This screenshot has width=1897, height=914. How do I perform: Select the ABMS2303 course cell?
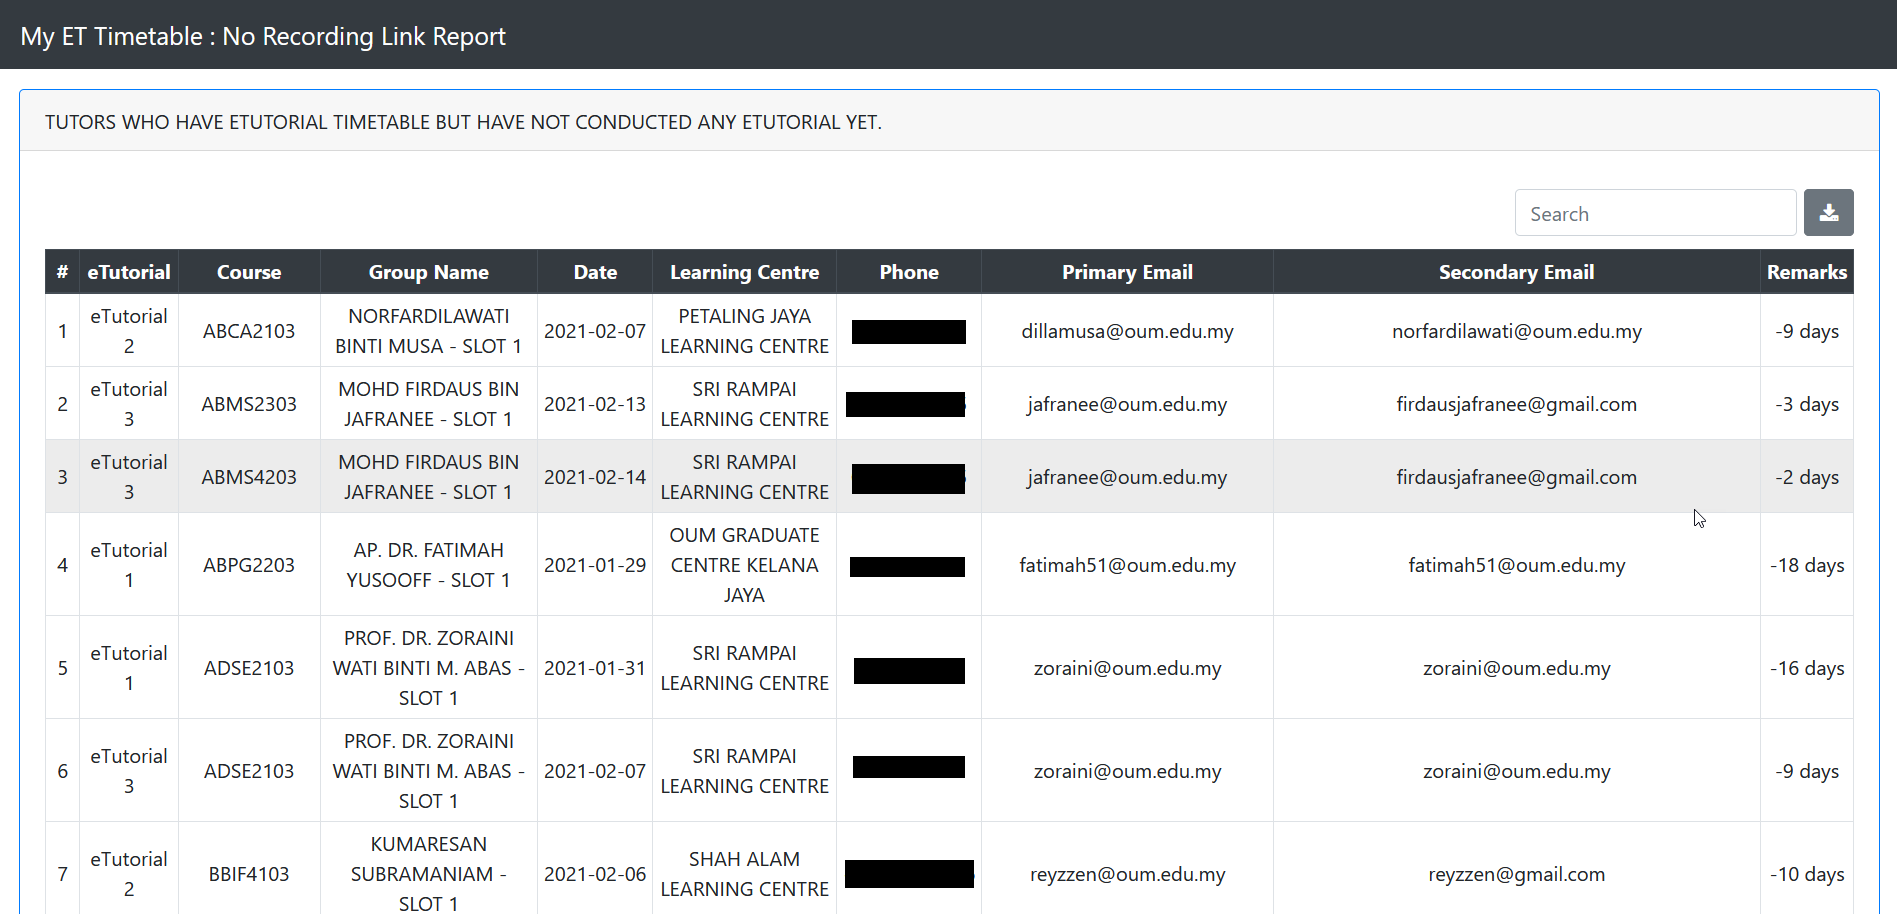click(249, 404)
